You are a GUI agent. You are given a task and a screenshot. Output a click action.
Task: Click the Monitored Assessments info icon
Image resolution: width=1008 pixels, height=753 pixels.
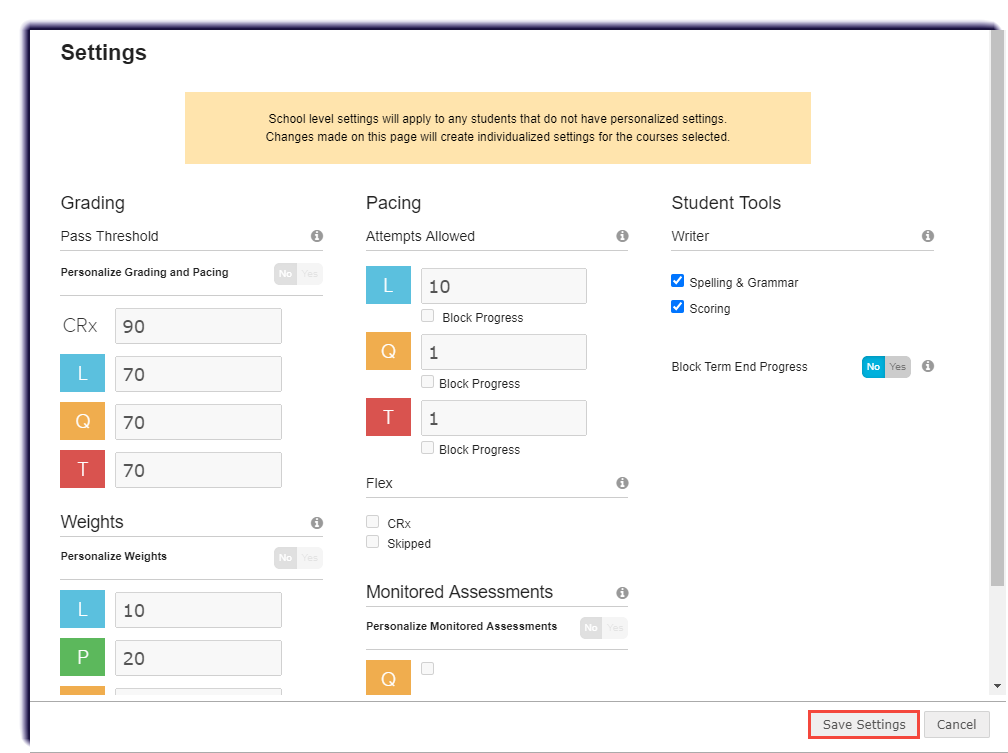[622, 592]
